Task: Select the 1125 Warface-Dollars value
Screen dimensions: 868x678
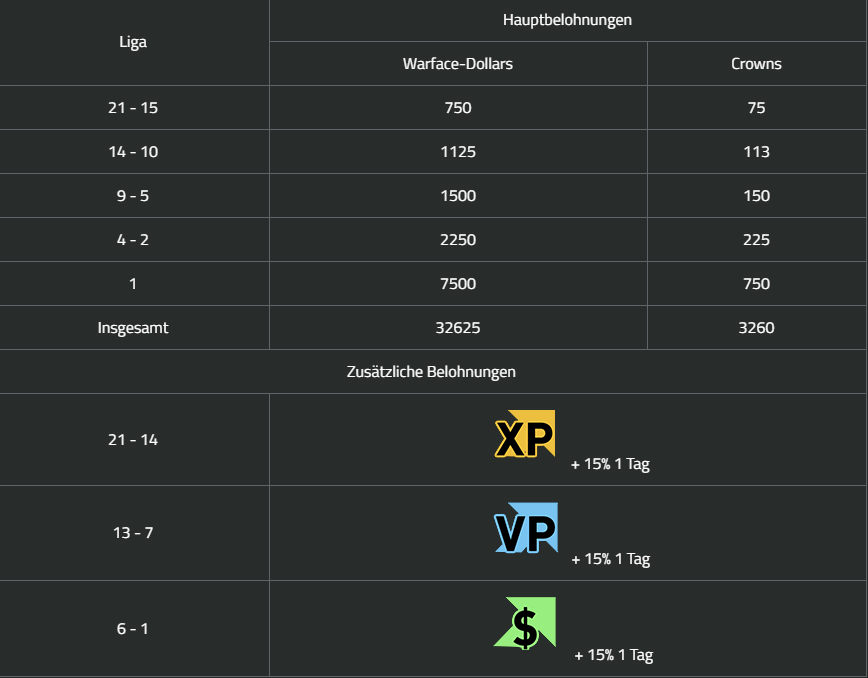Action: 458,152
